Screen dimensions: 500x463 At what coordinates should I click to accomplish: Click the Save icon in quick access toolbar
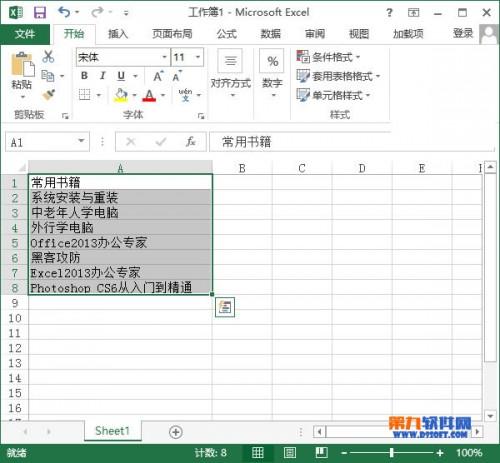(40, 13)
